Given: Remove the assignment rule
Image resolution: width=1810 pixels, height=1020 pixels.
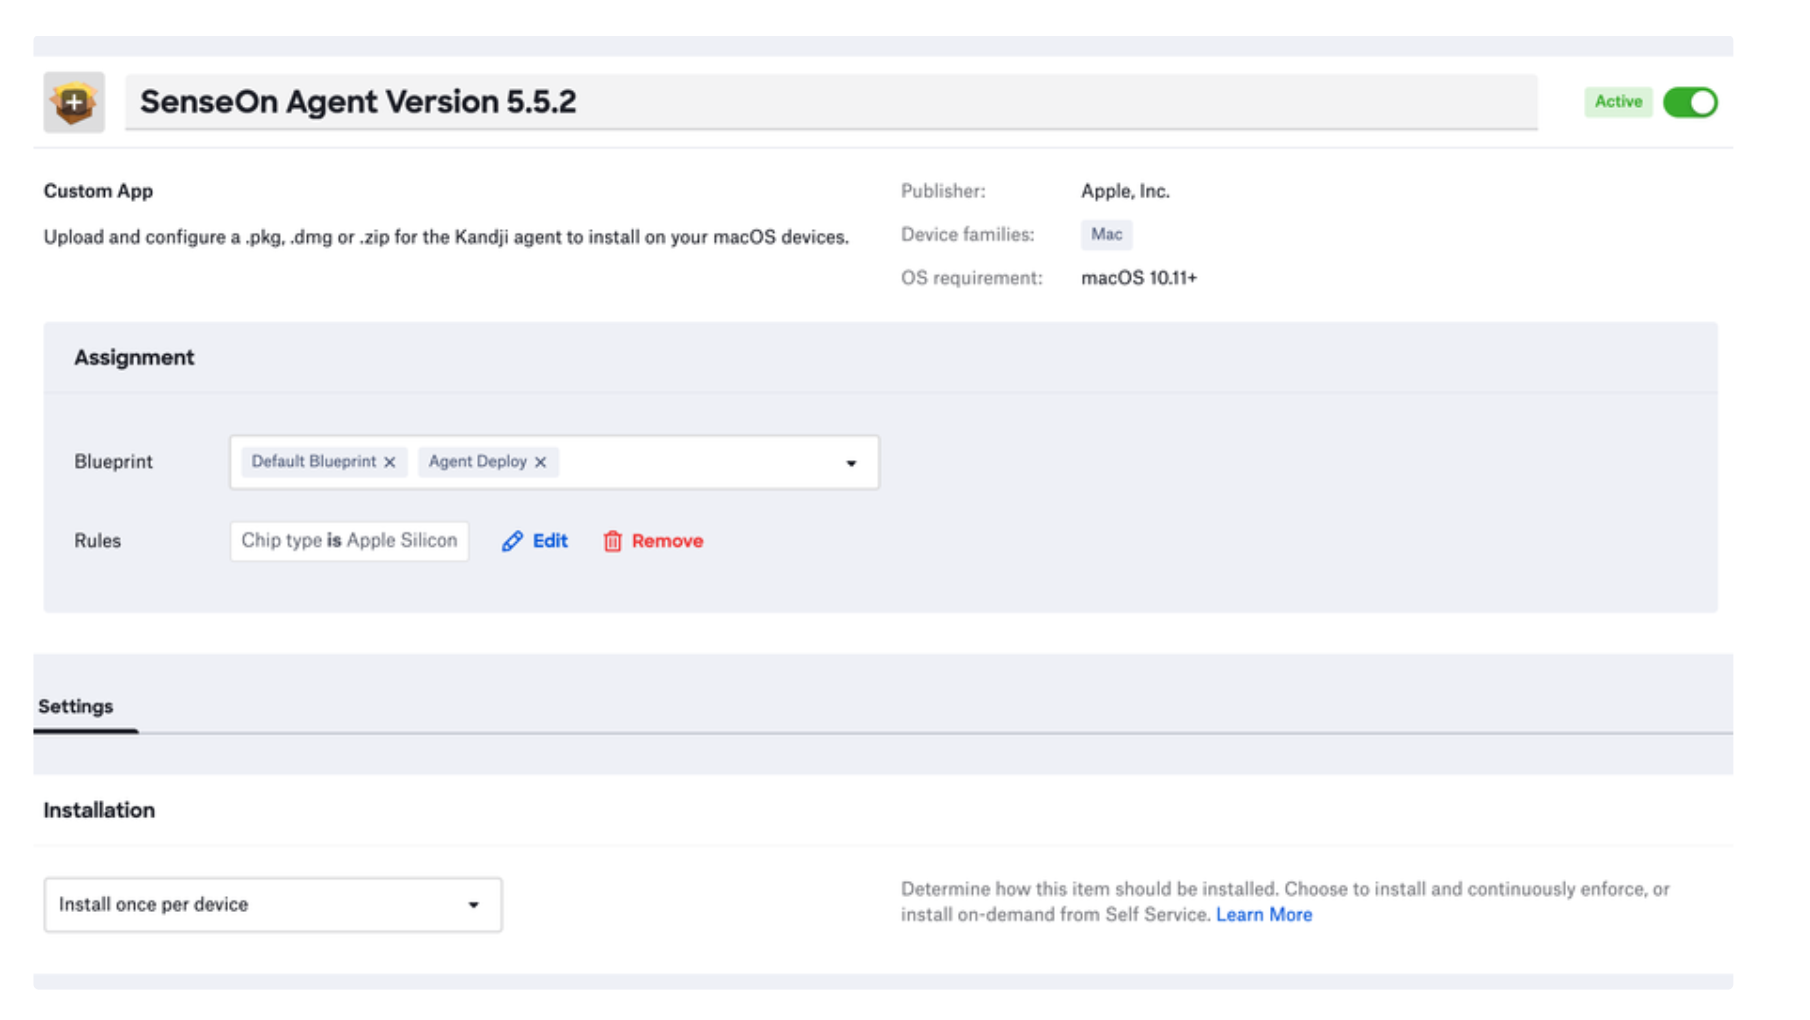Looking at the screenshot, I should [653, 541].
